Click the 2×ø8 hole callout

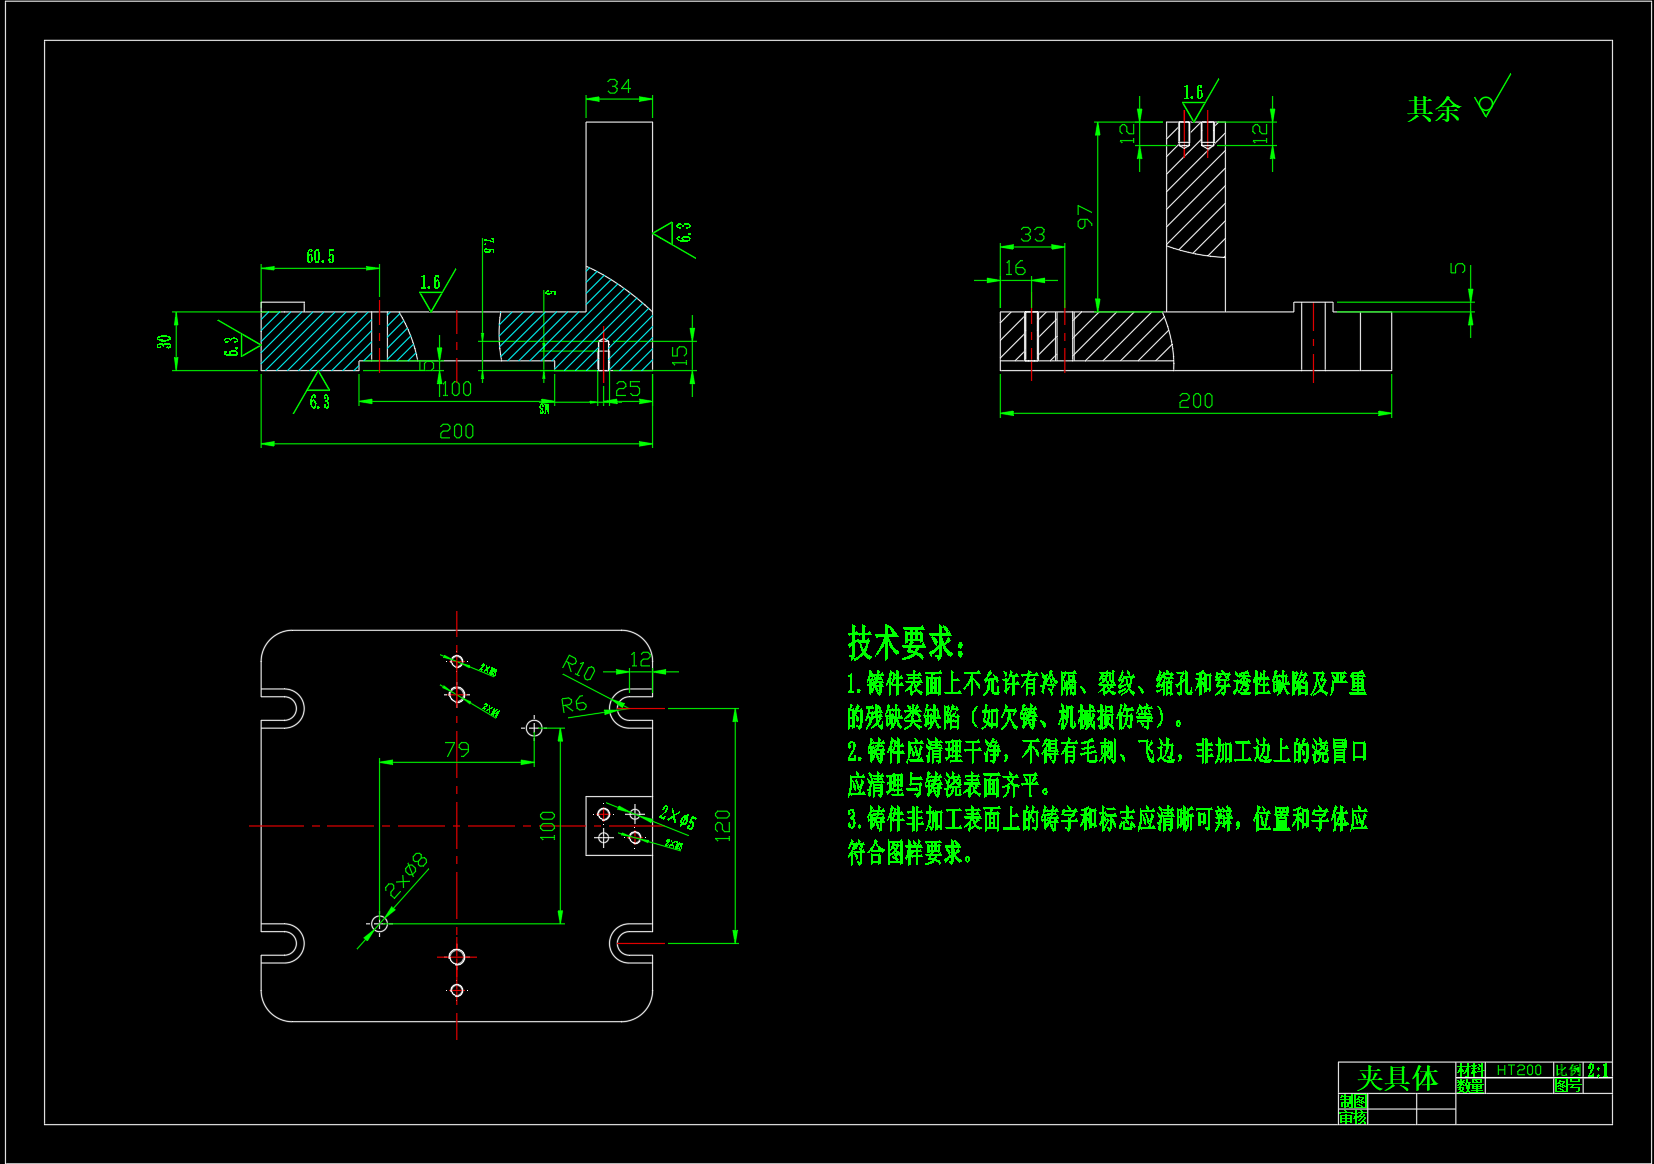tap(406, 876)
